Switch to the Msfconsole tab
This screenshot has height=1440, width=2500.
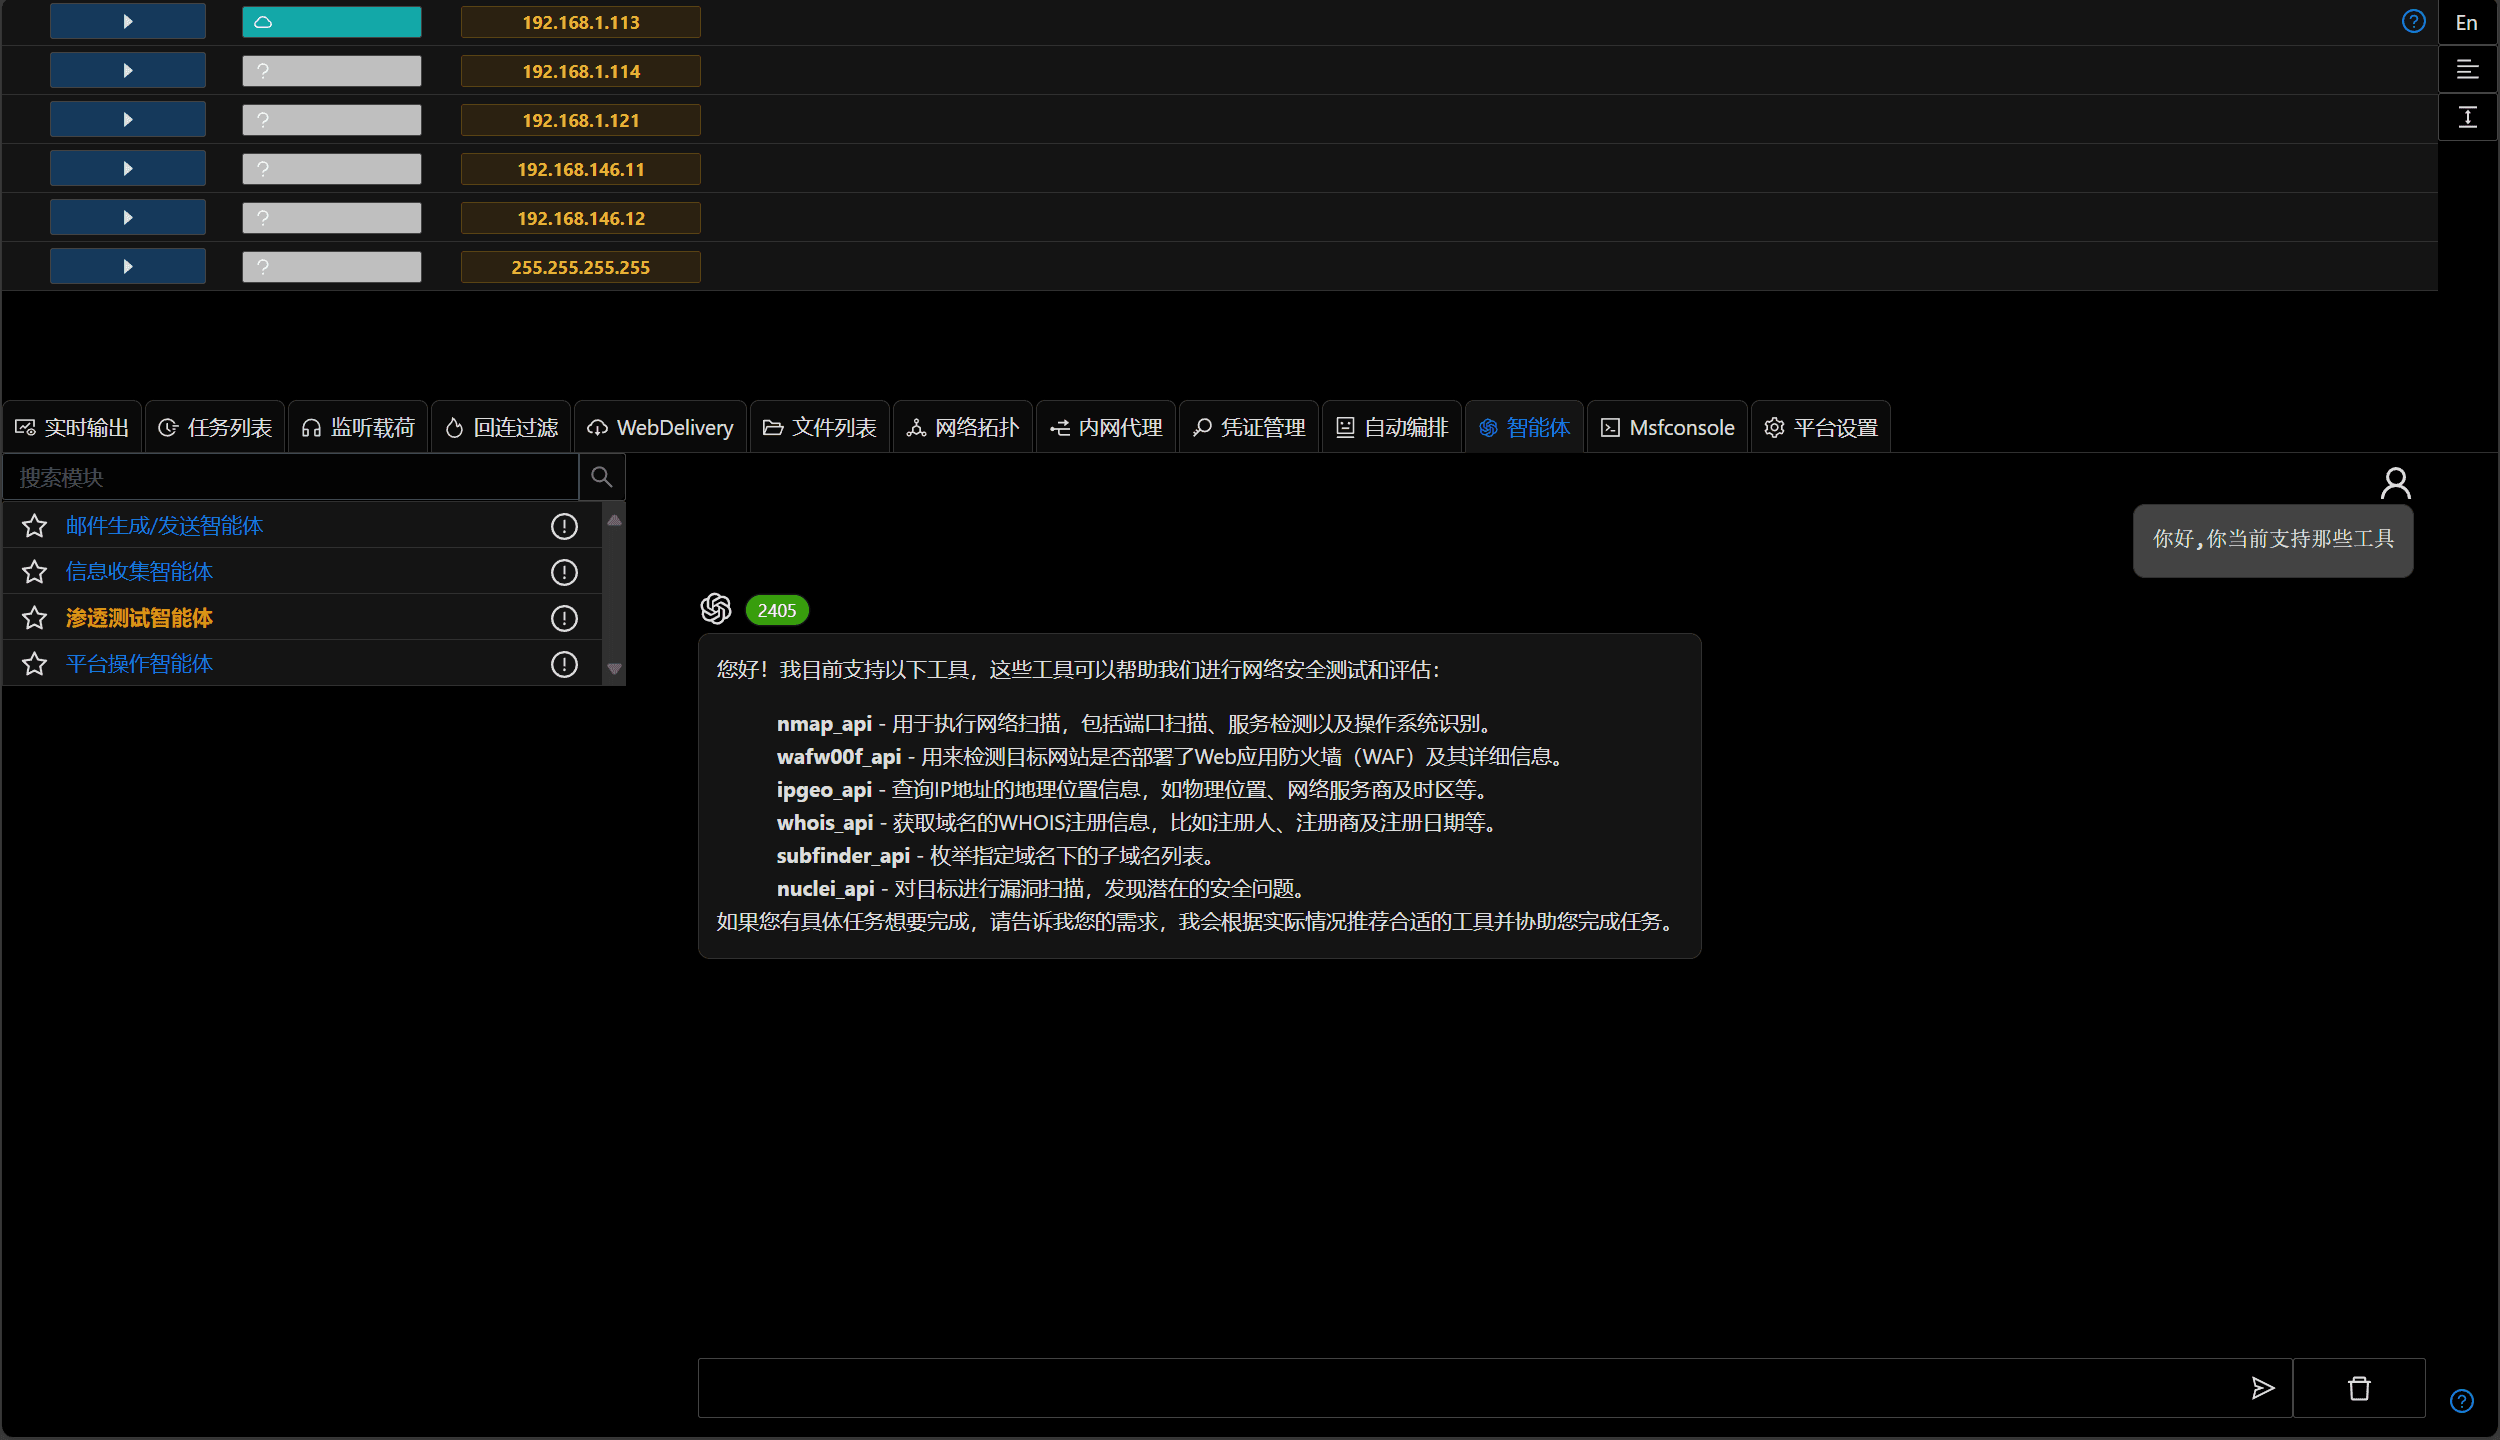click(x=1667, y=427)
